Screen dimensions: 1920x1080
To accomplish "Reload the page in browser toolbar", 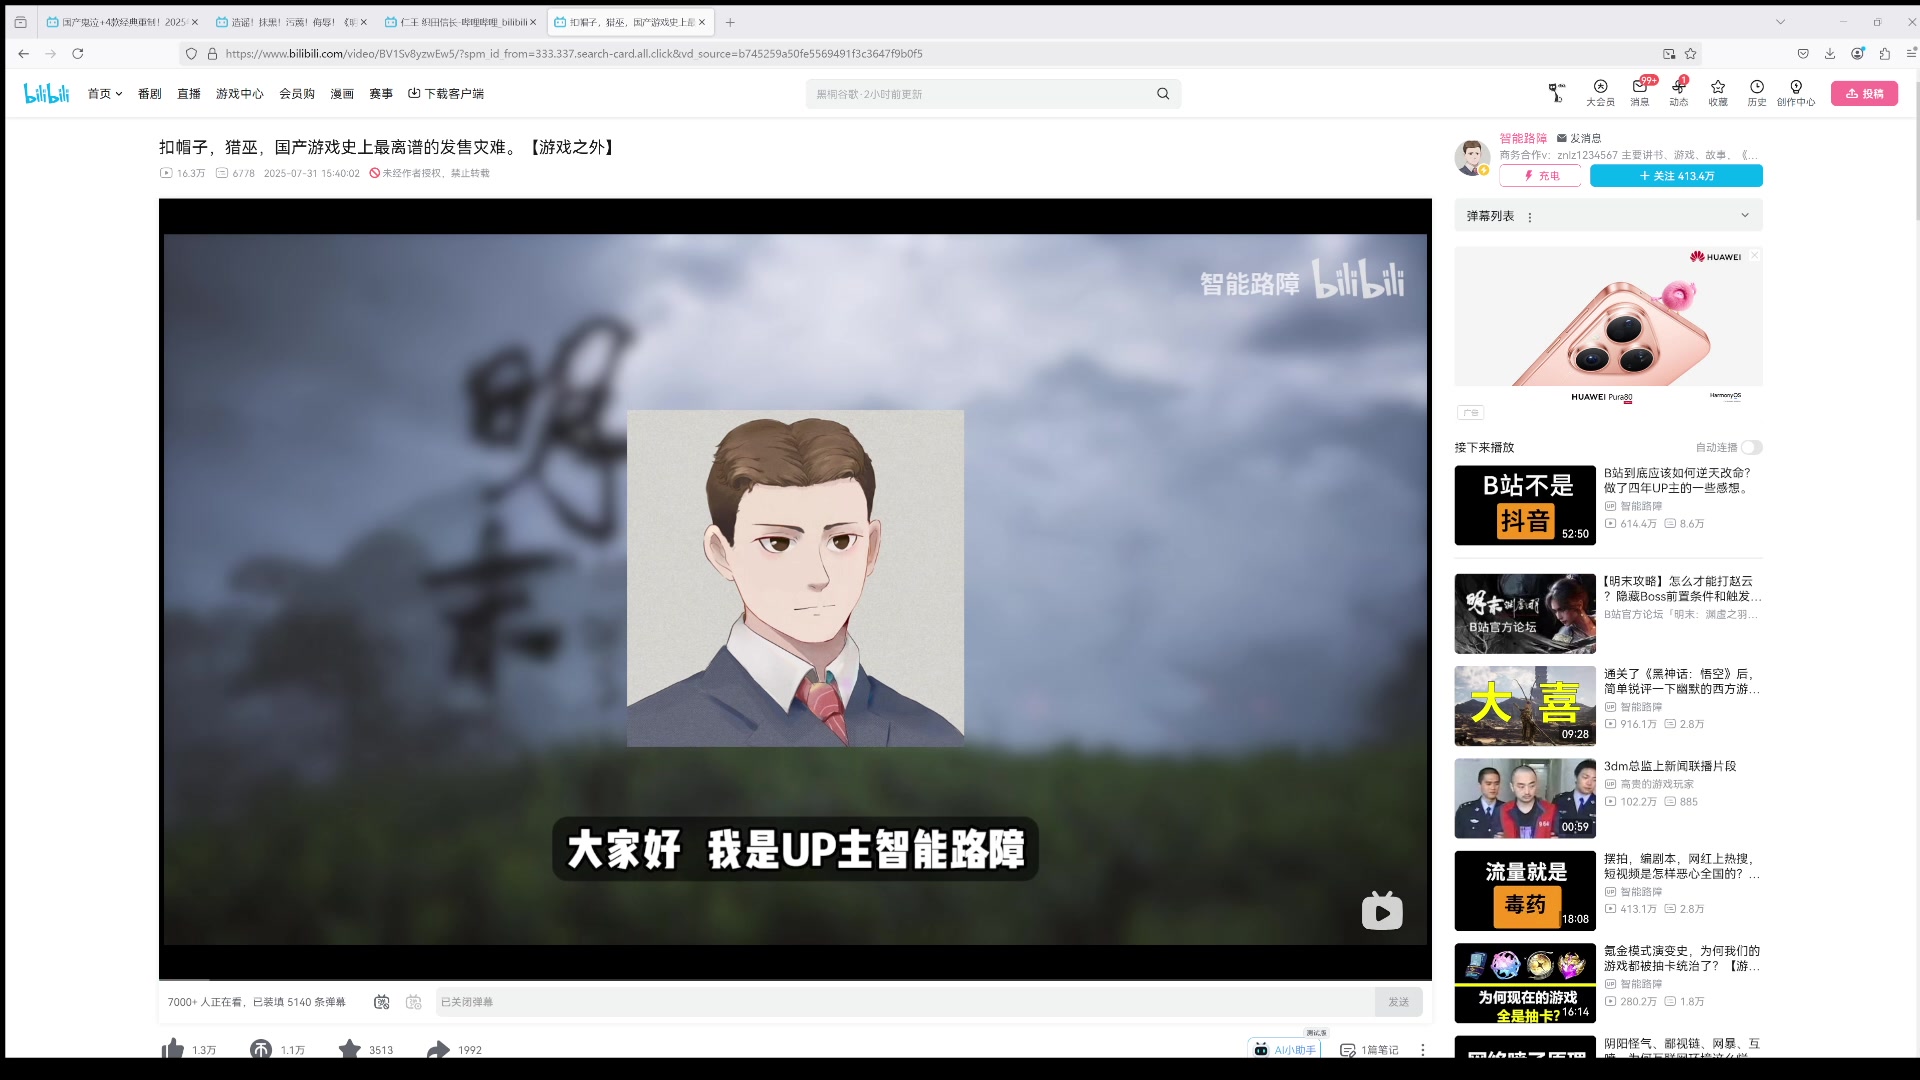I will pos(77,54).
